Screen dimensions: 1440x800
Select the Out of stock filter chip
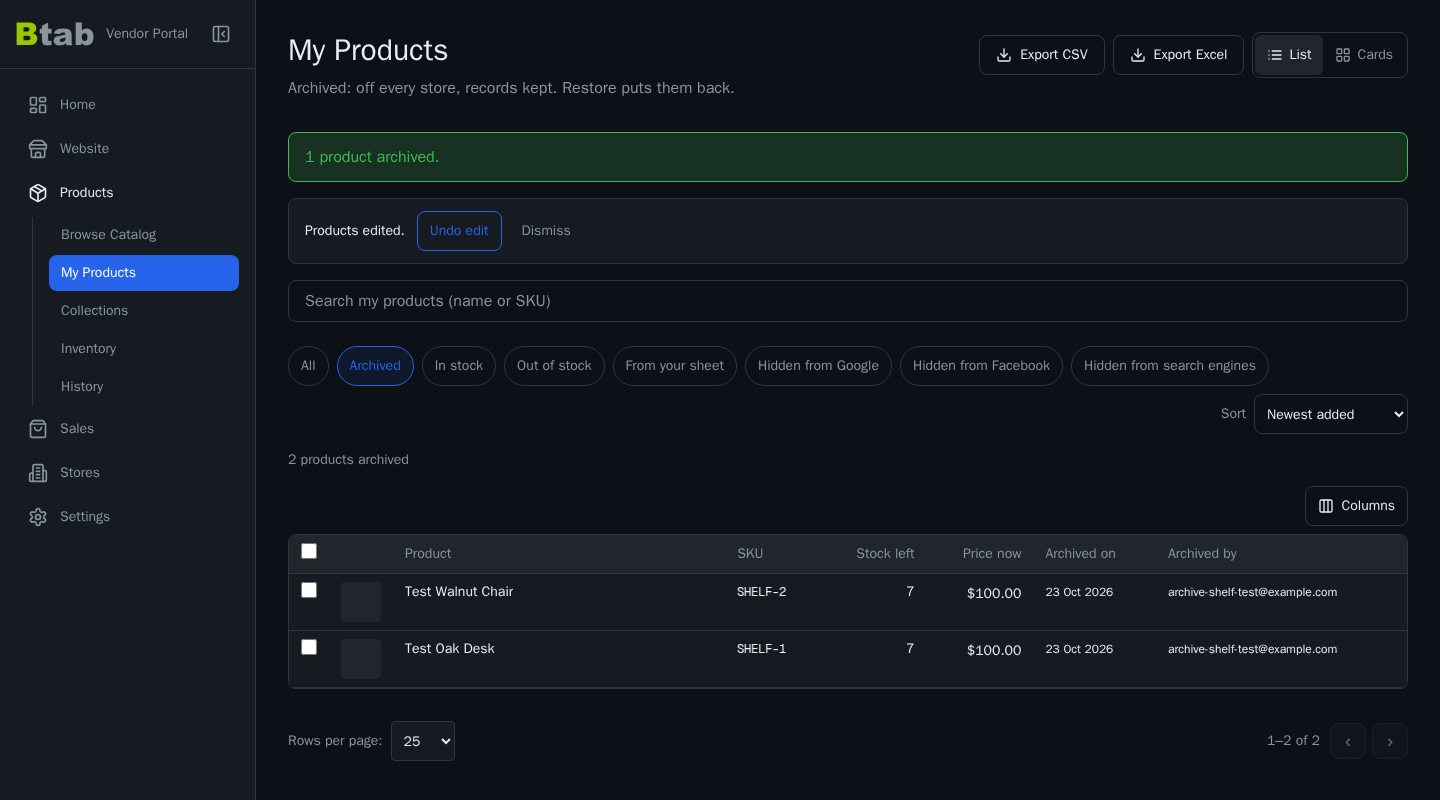(554, 366)
